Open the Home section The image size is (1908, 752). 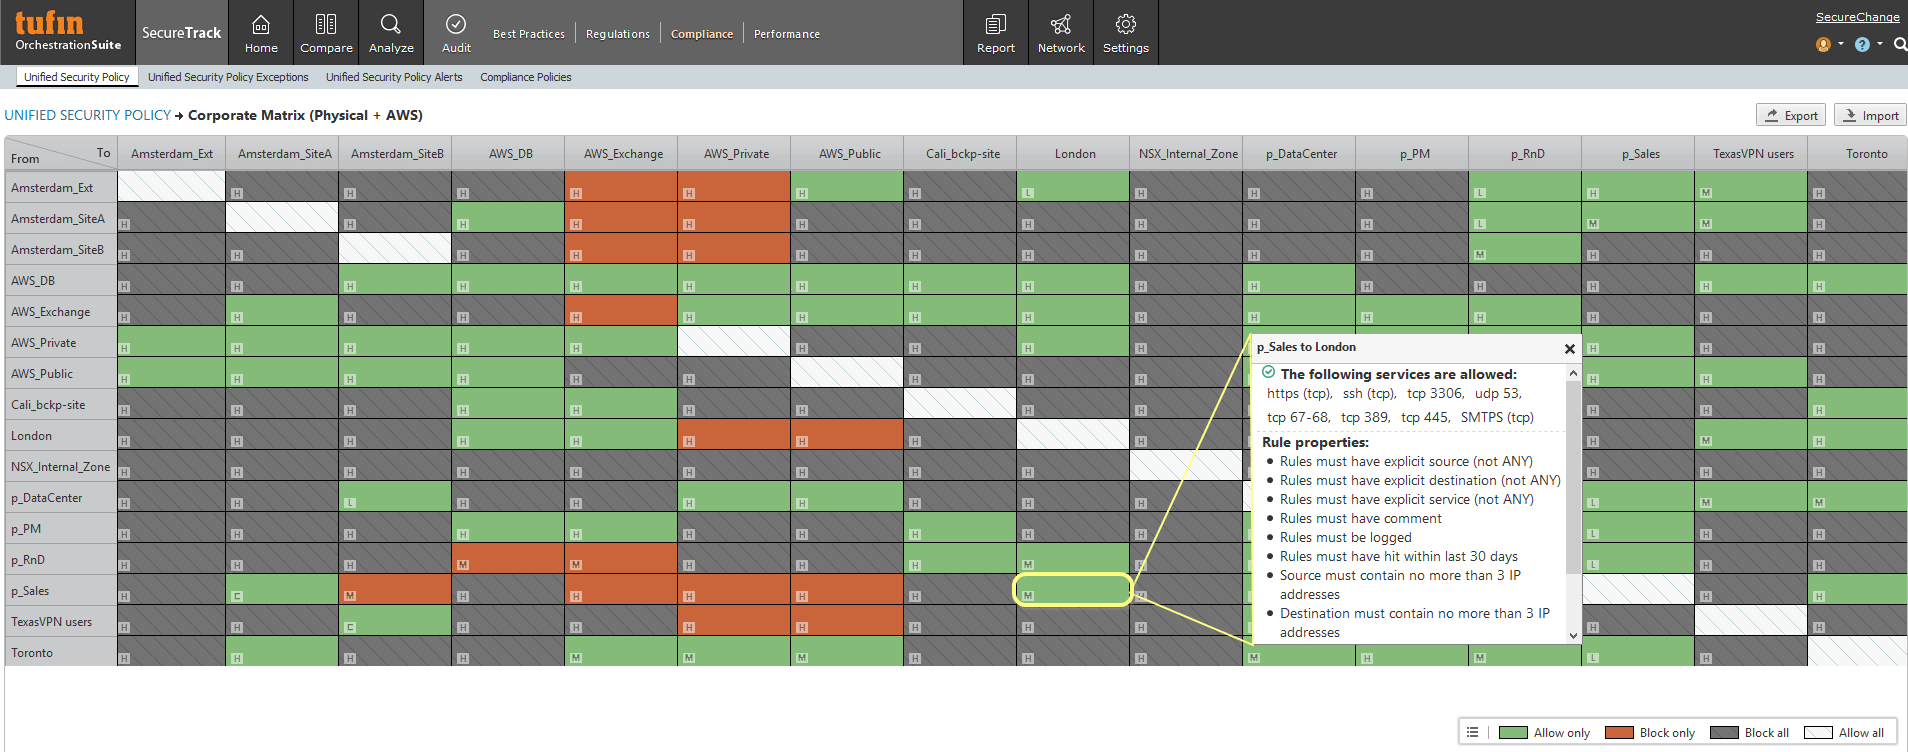pyautogui.click(x=261, y=33)
